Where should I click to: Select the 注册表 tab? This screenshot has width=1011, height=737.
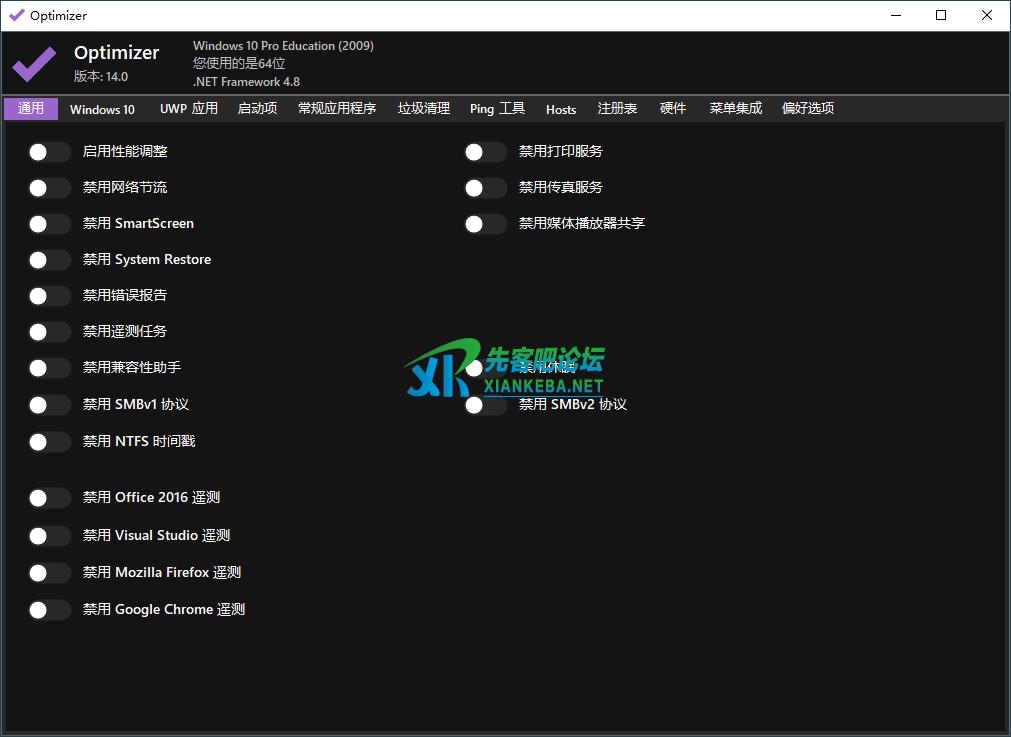(617, 109)
